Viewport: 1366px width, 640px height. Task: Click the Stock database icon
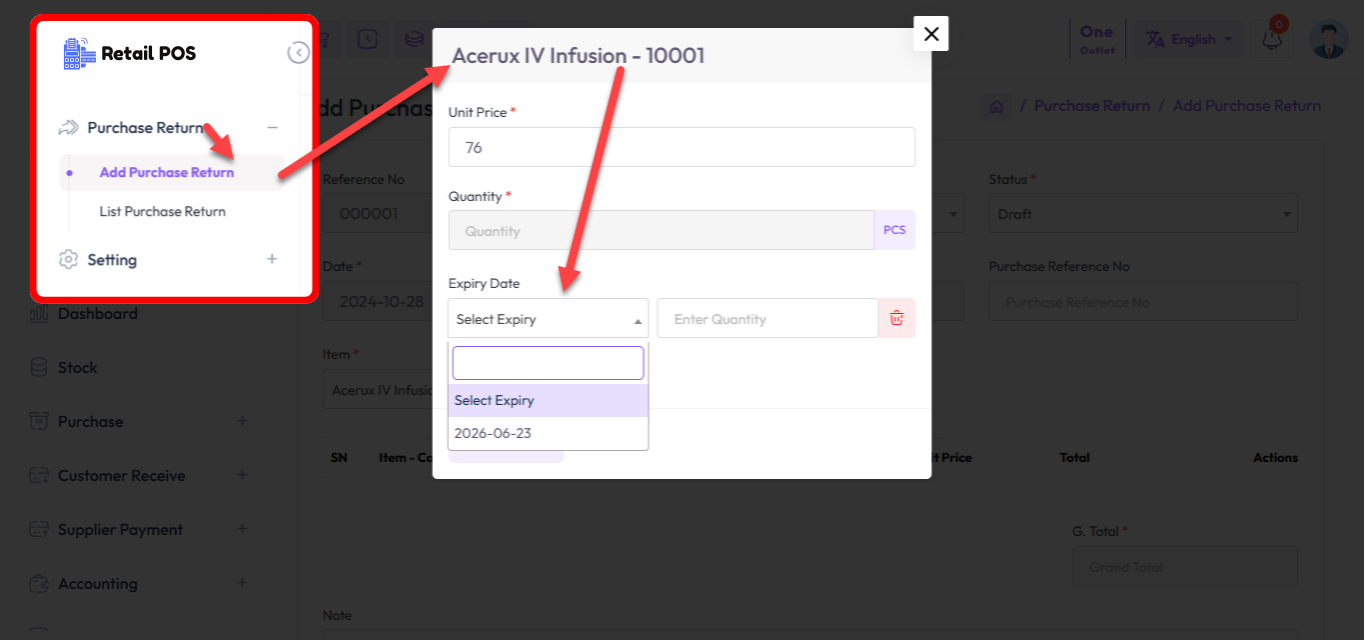pos(39,368)
